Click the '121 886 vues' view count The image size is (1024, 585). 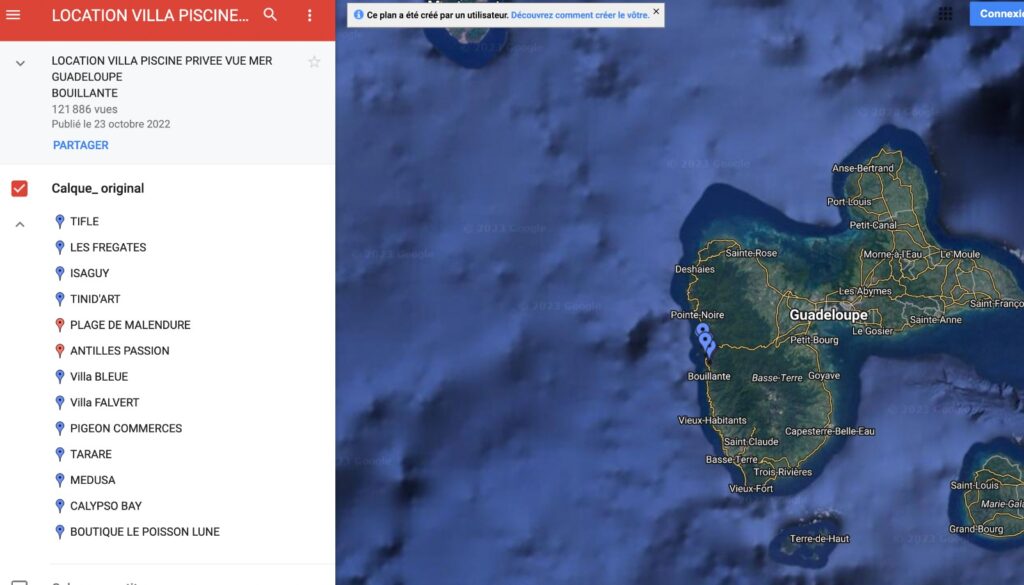tap(84, 109)
